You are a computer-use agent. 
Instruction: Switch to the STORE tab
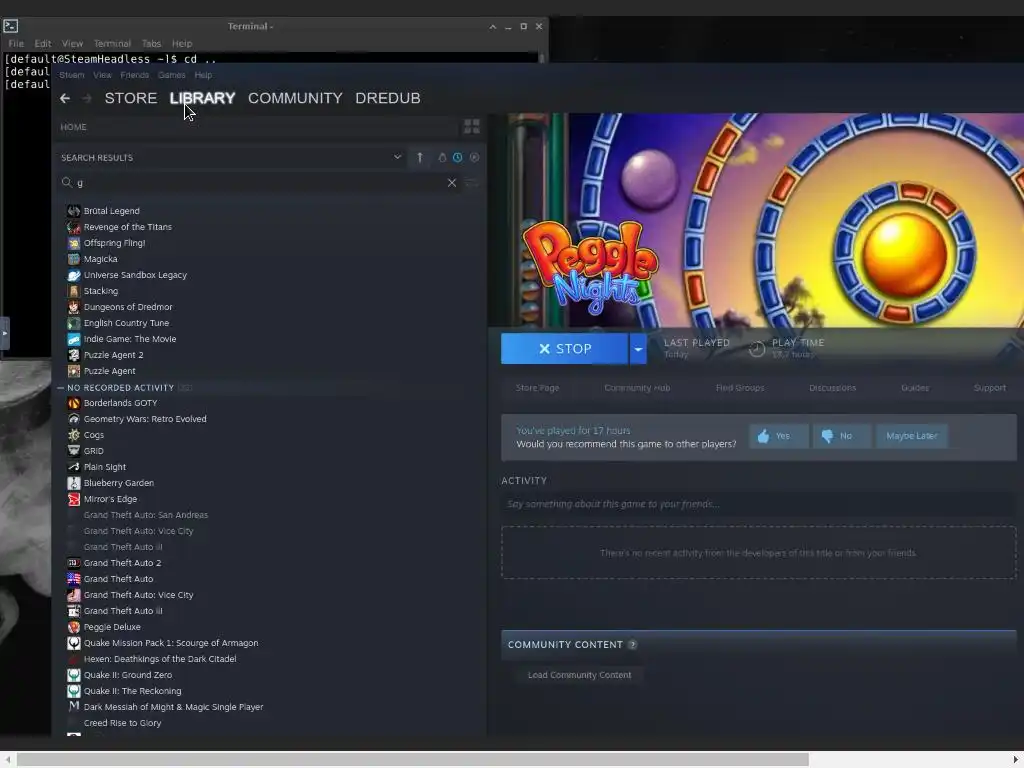point(131,98)
